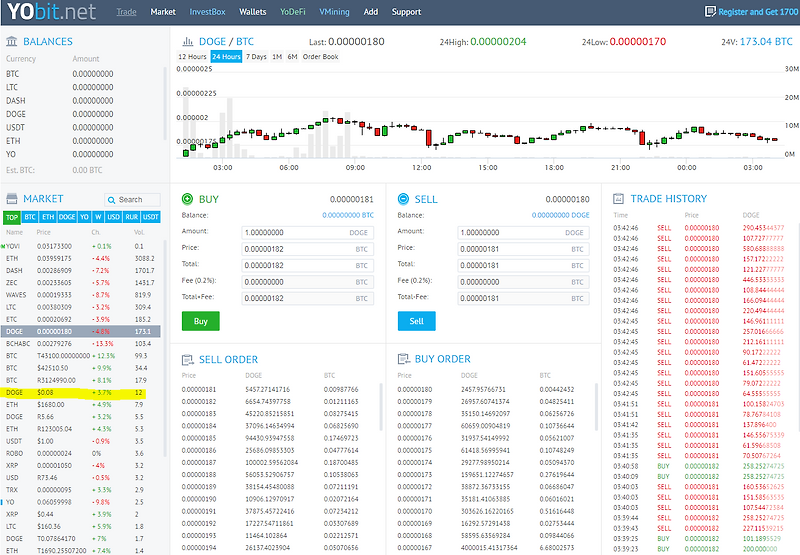The width and height of the screenshot is (800, 555).
Task: Show the Order Book chart view
Action: click(320, 57)
